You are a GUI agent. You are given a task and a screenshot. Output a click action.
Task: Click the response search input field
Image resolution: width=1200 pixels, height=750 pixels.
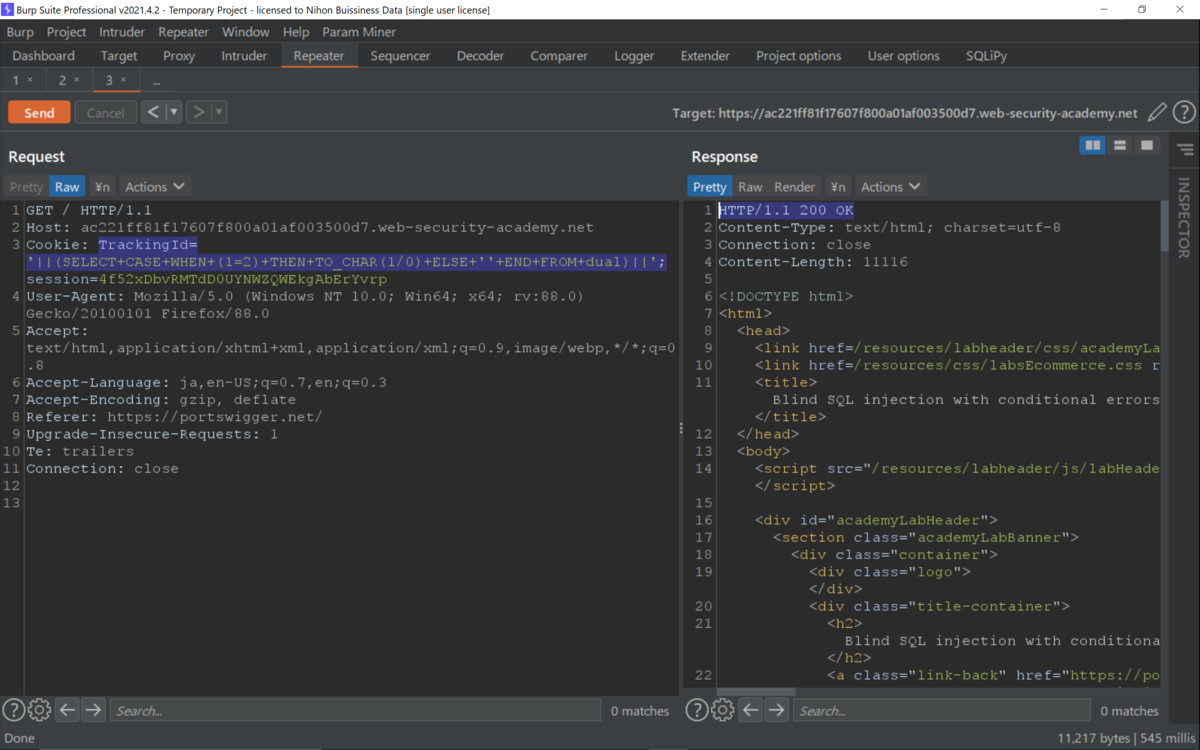941,710
